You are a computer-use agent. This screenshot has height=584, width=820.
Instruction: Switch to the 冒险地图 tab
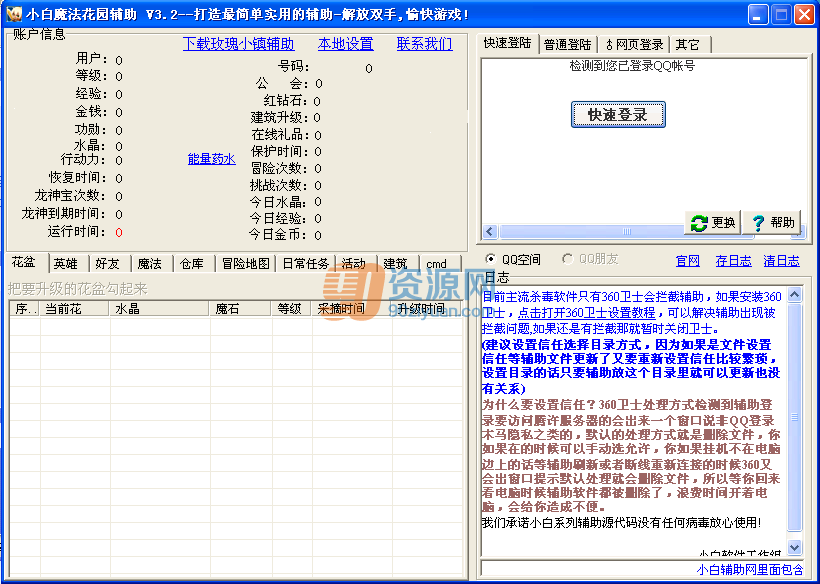[x=246, y=264]
